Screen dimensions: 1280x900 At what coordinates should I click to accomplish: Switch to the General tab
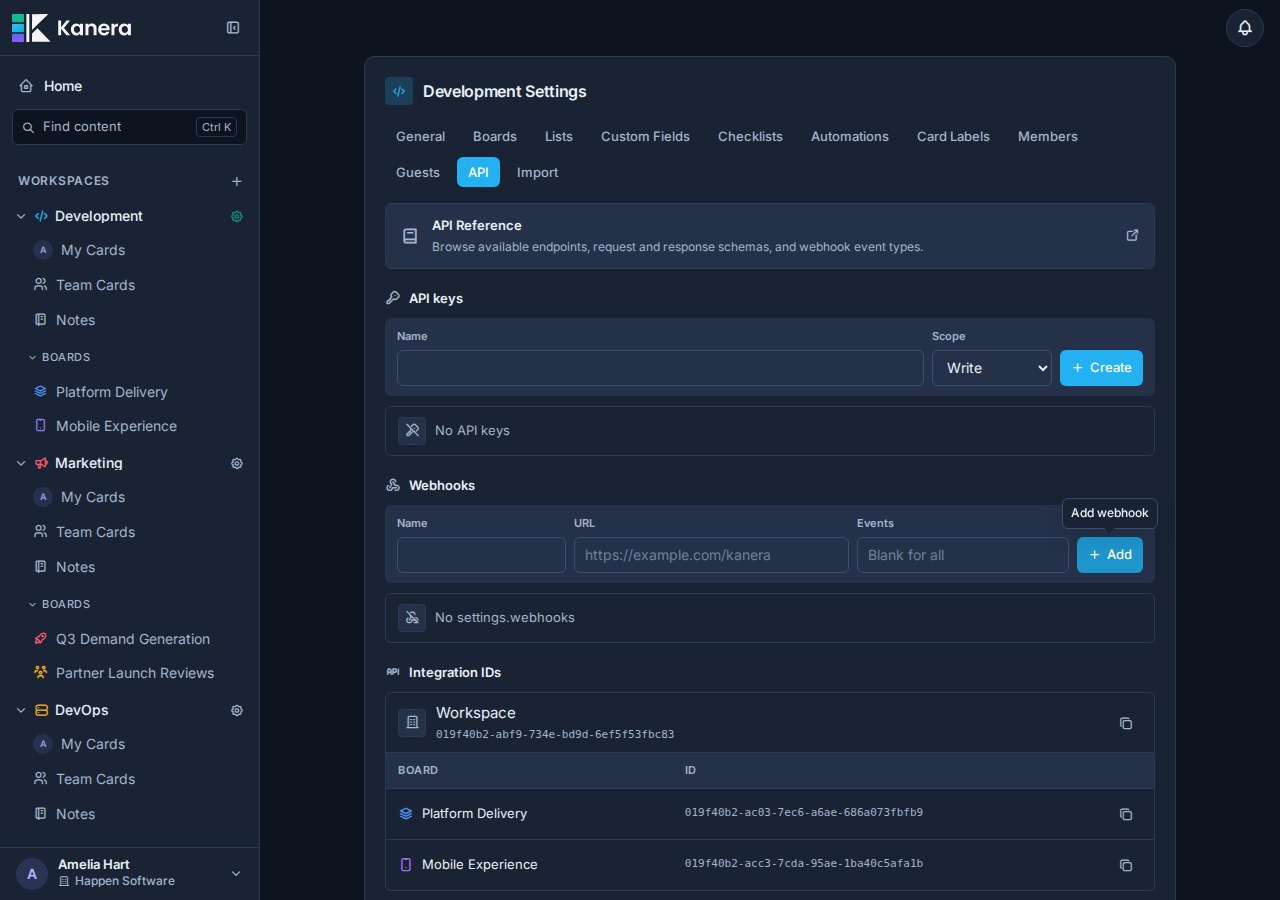pyautogui.click(x=420, y=136)
